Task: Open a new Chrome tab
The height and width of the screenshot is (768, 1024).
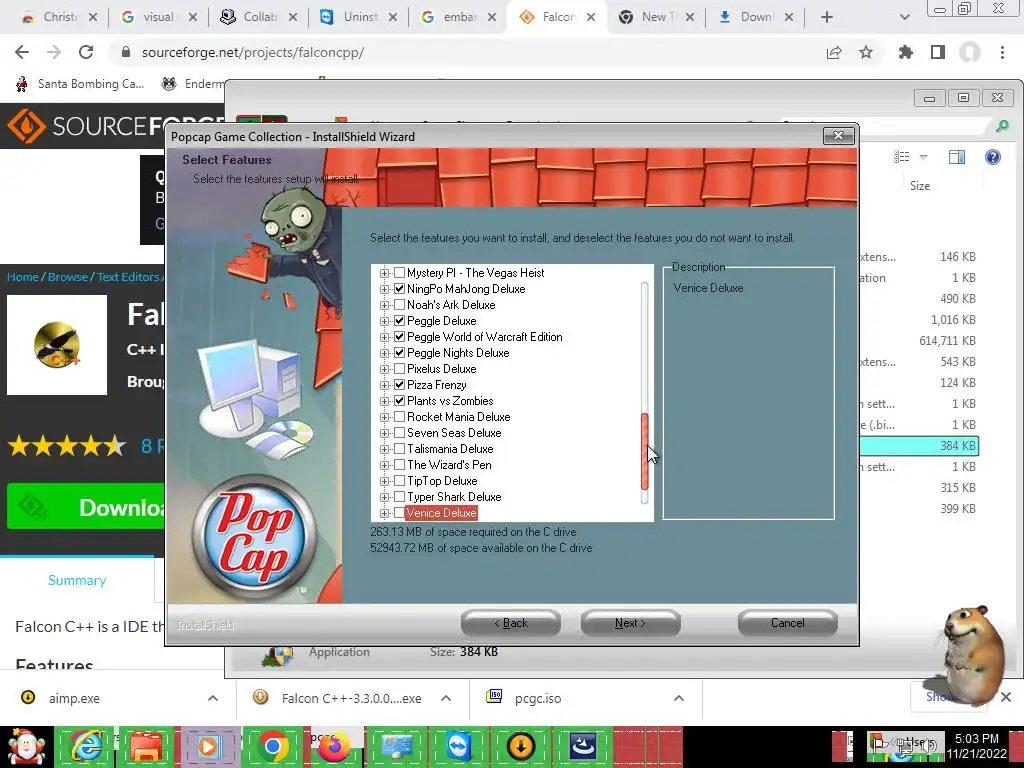Action: [827, 17]
